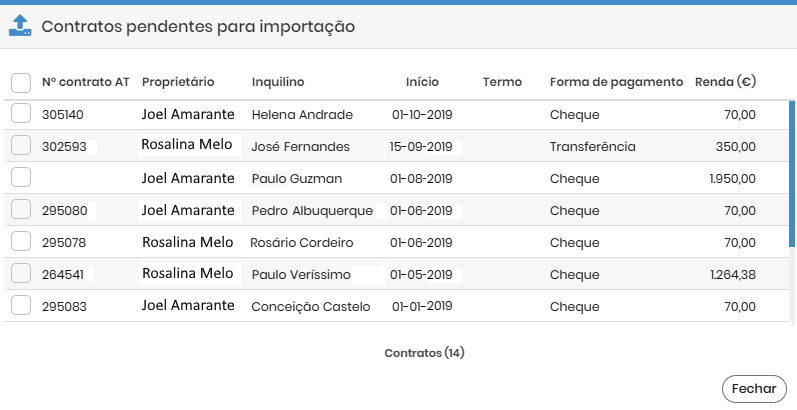Select checkbox for contract 302593
This screenshot has height=410, width=797.
click(21, 146)
